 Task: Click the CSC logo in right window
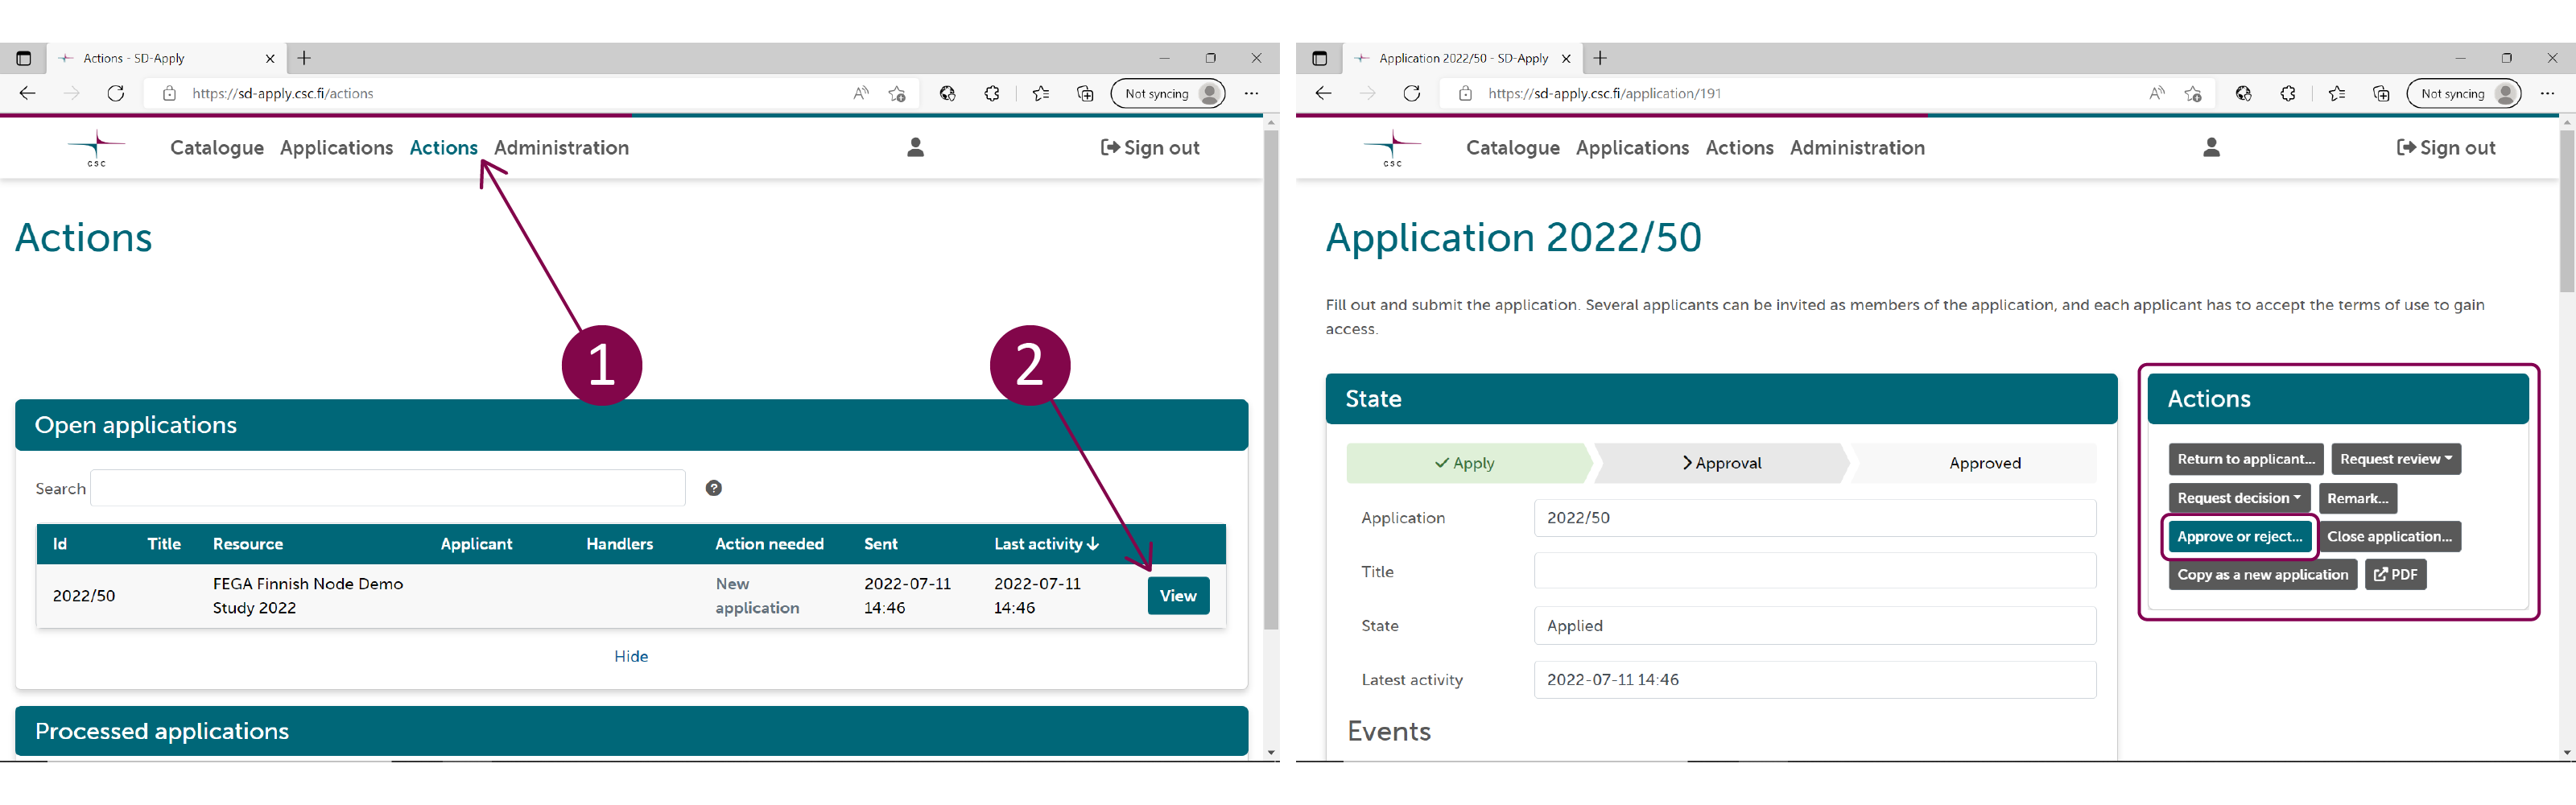click(x=1391, y=148)
